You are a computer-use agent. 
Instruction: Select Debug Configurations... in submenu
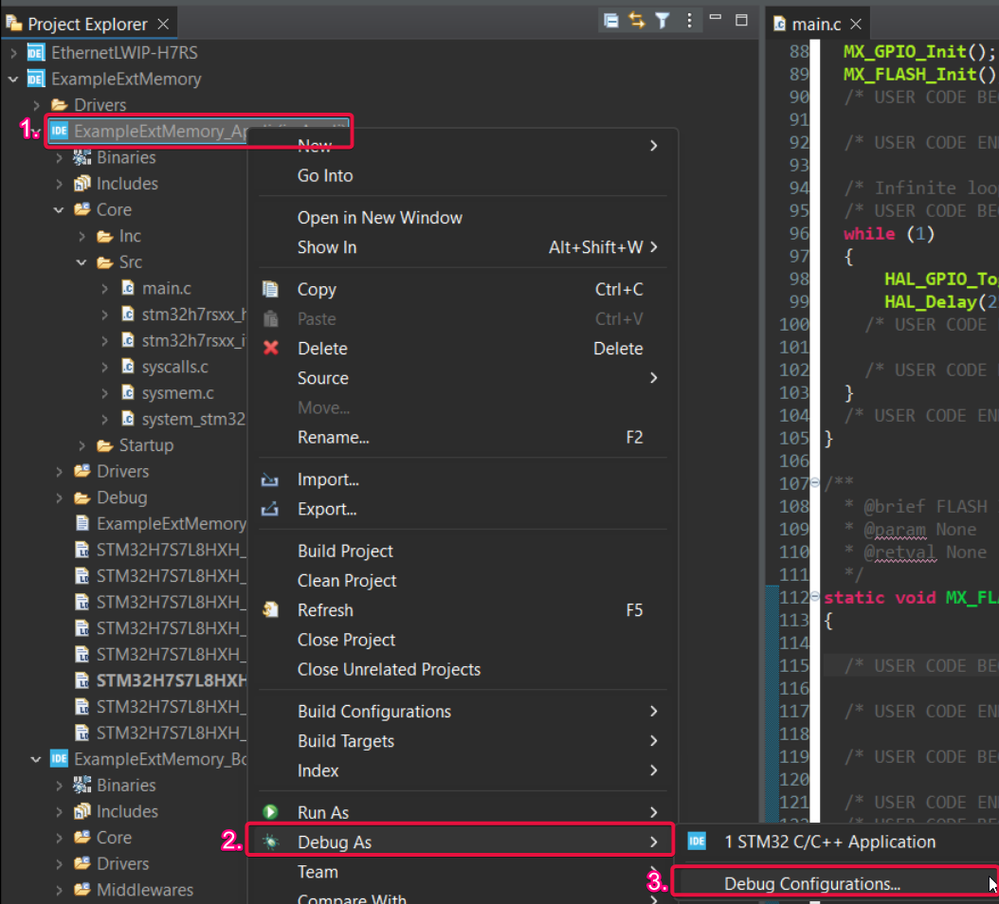(x=812, y=884)
